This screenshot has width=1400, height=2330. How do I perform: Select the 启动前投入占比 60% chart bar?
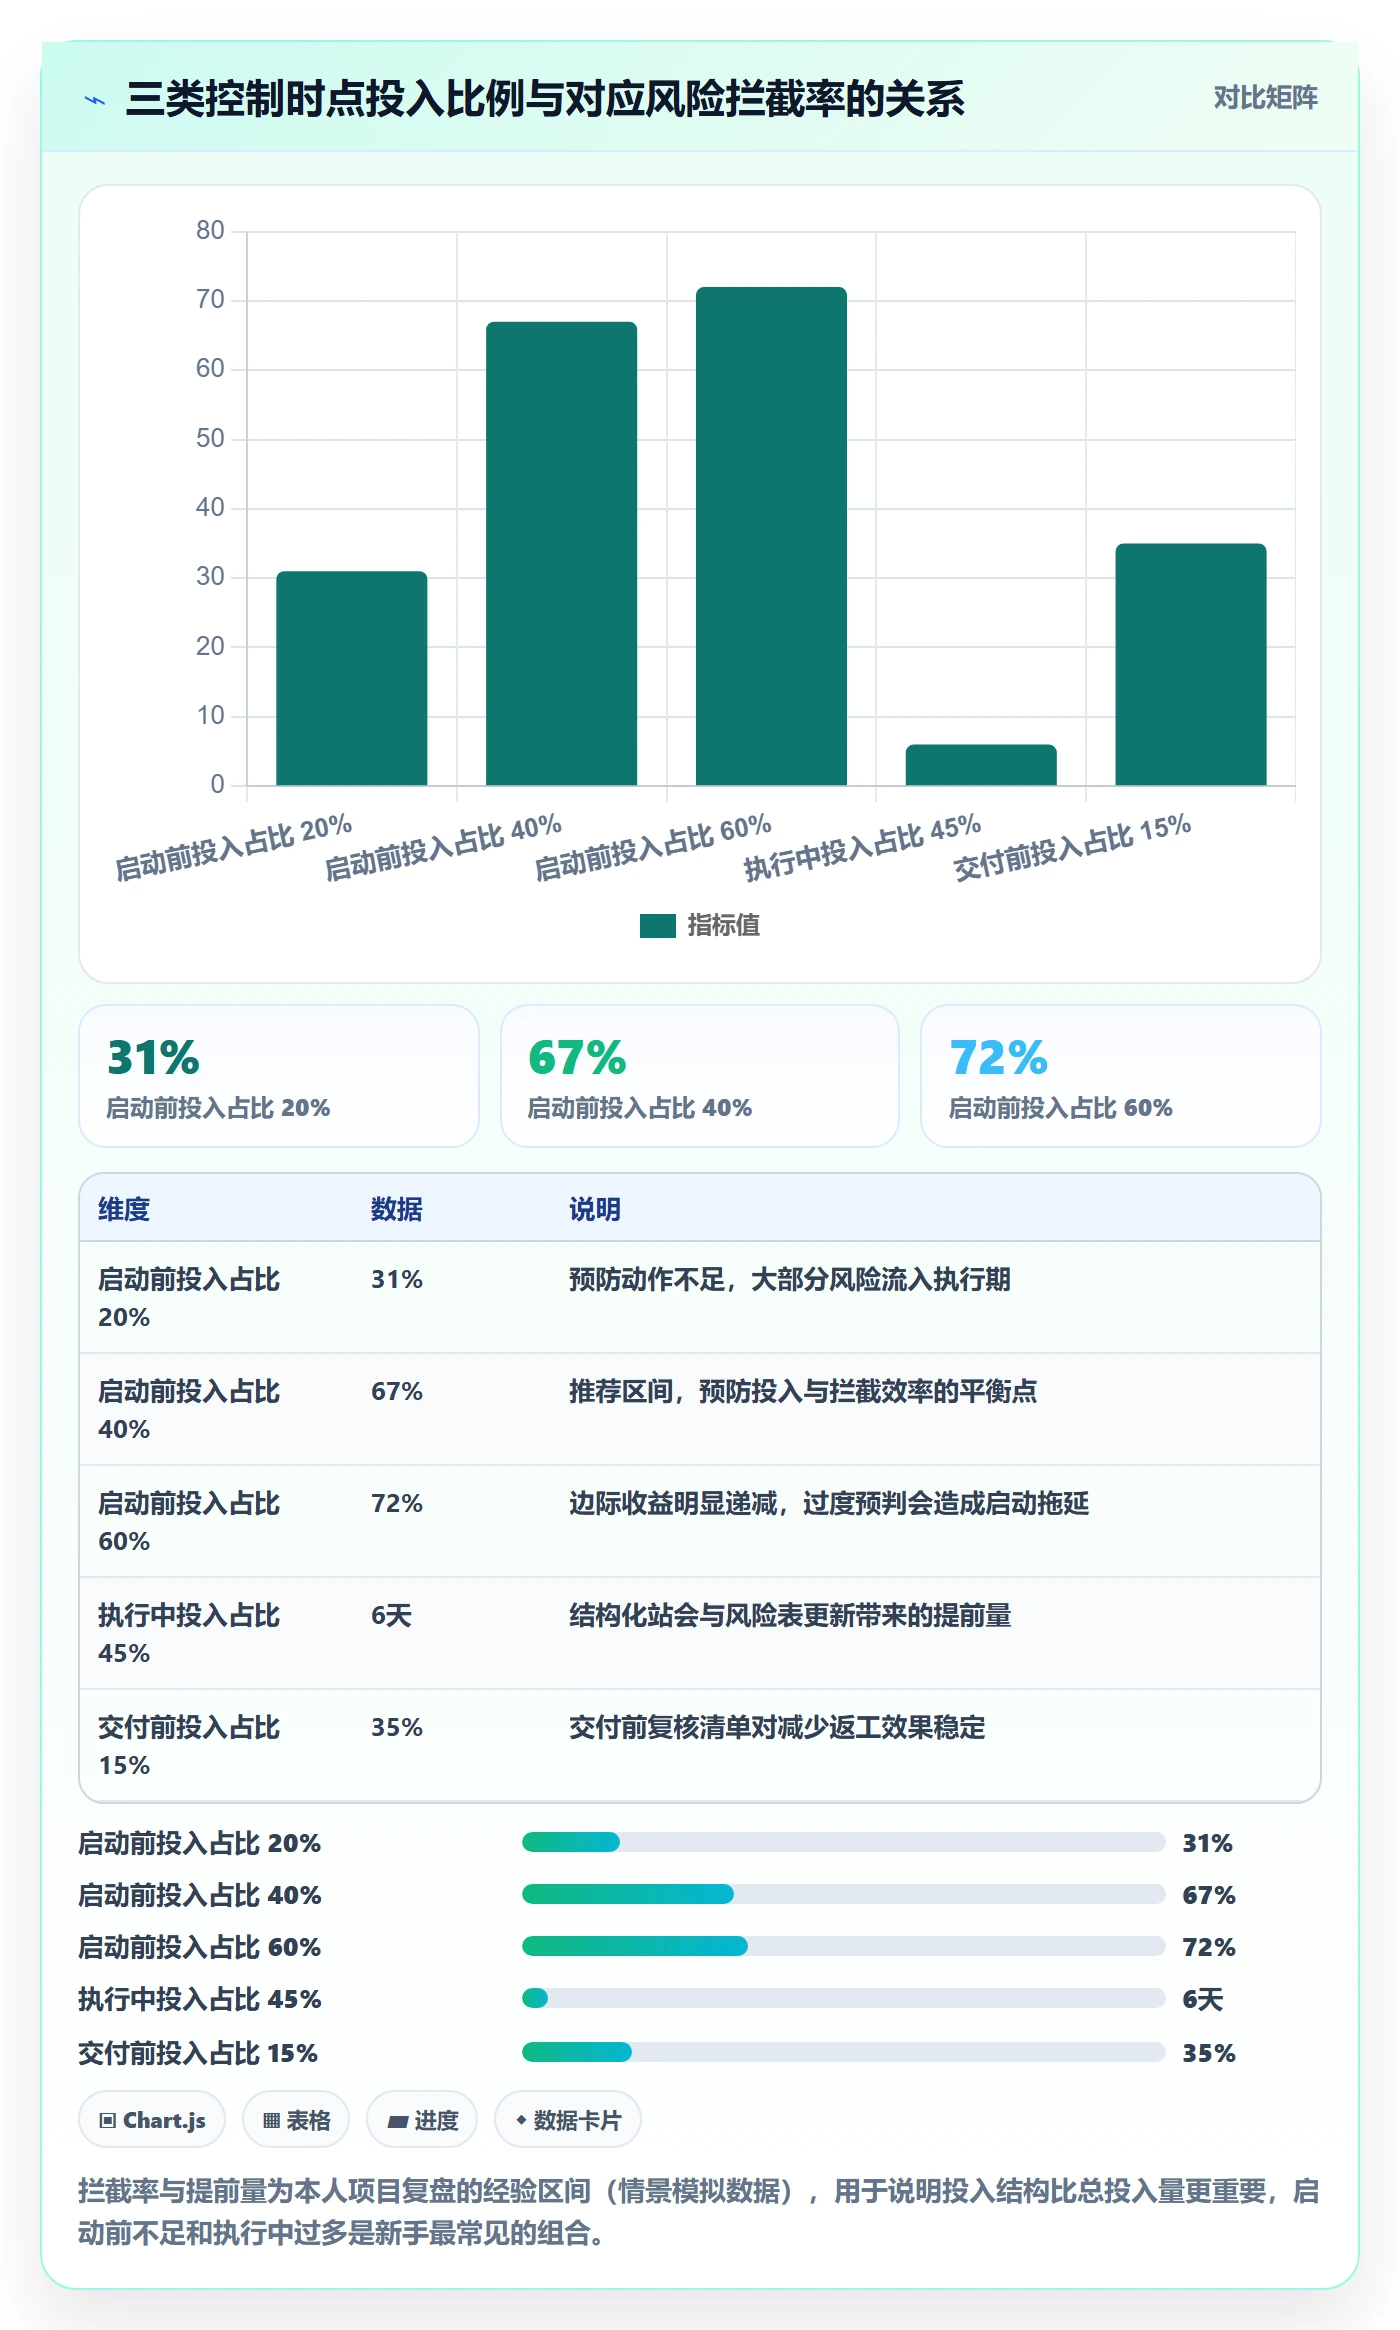(x=771, y=536)
